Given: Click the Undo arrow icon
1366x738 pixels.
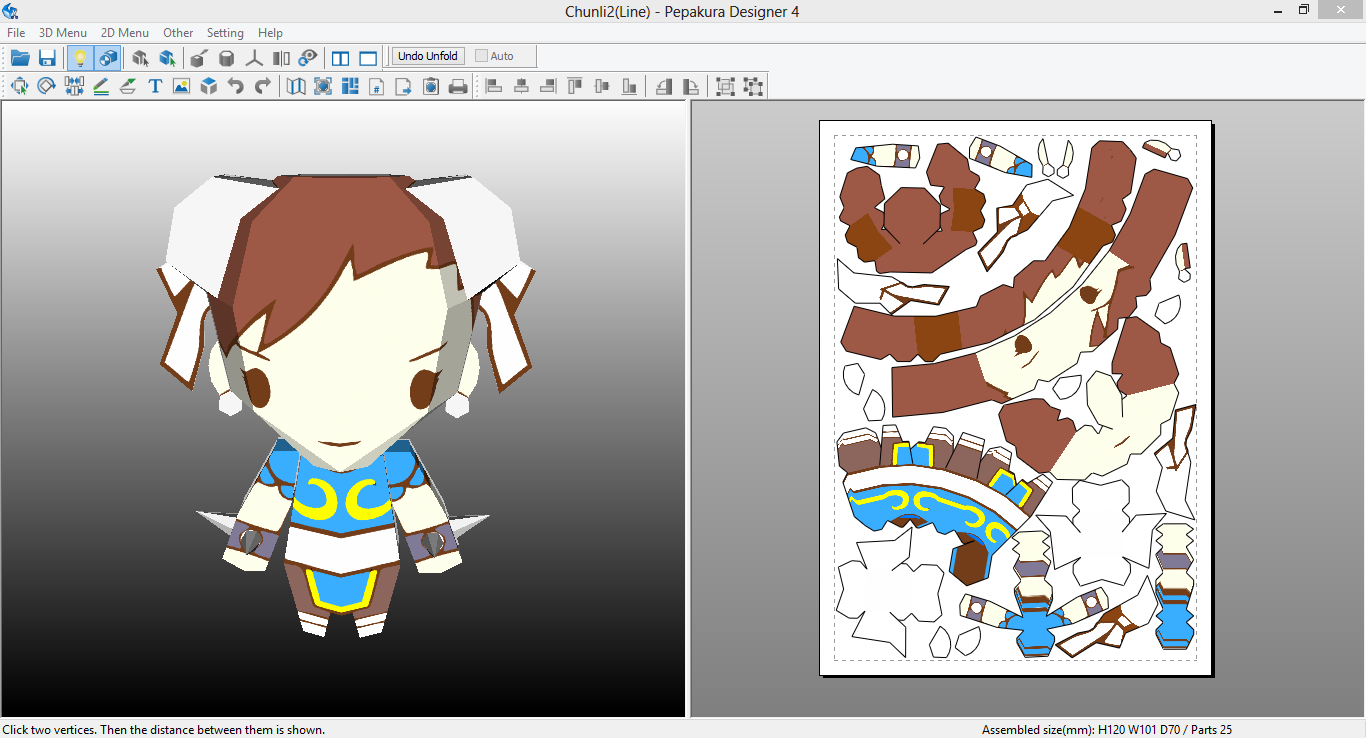Looking at the screenshot, I should [x=235, y=86].
